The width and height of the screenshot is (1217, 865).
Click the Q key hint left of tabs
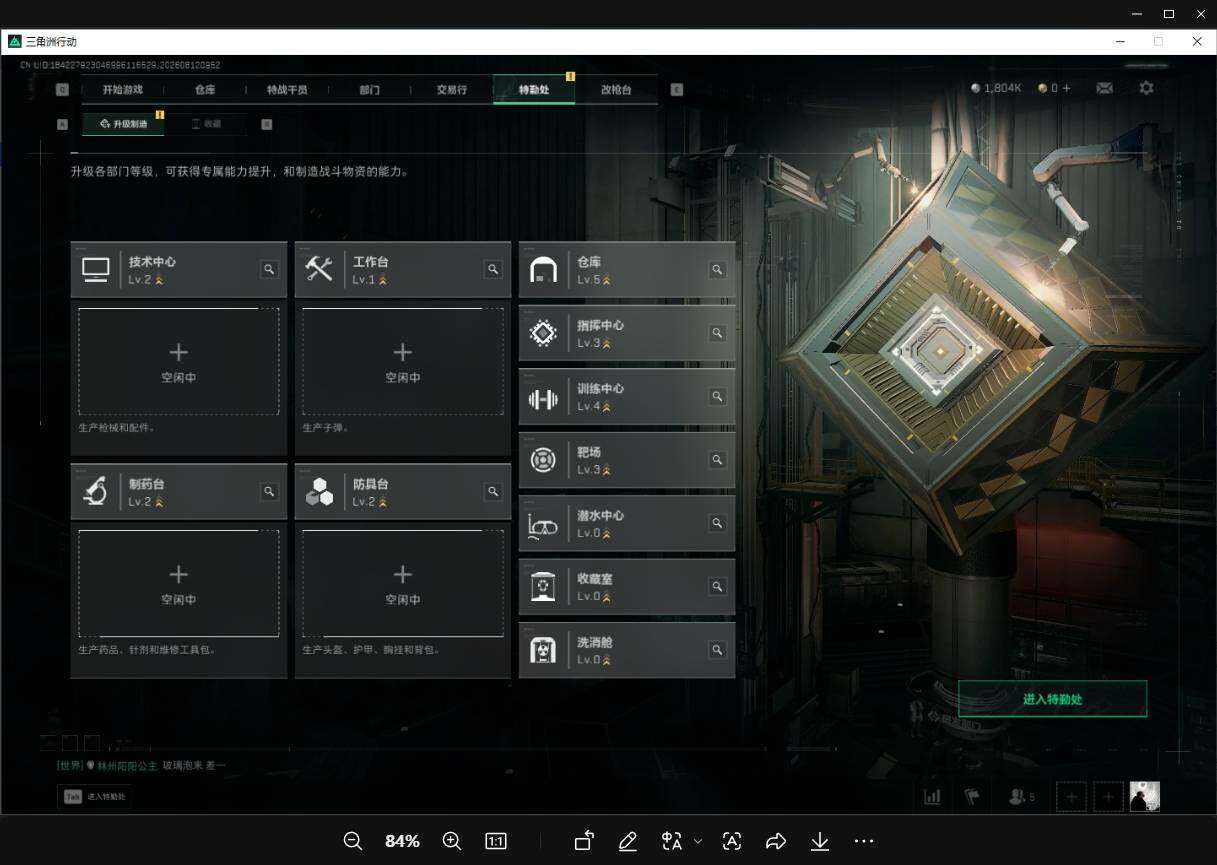click(62, 89)
